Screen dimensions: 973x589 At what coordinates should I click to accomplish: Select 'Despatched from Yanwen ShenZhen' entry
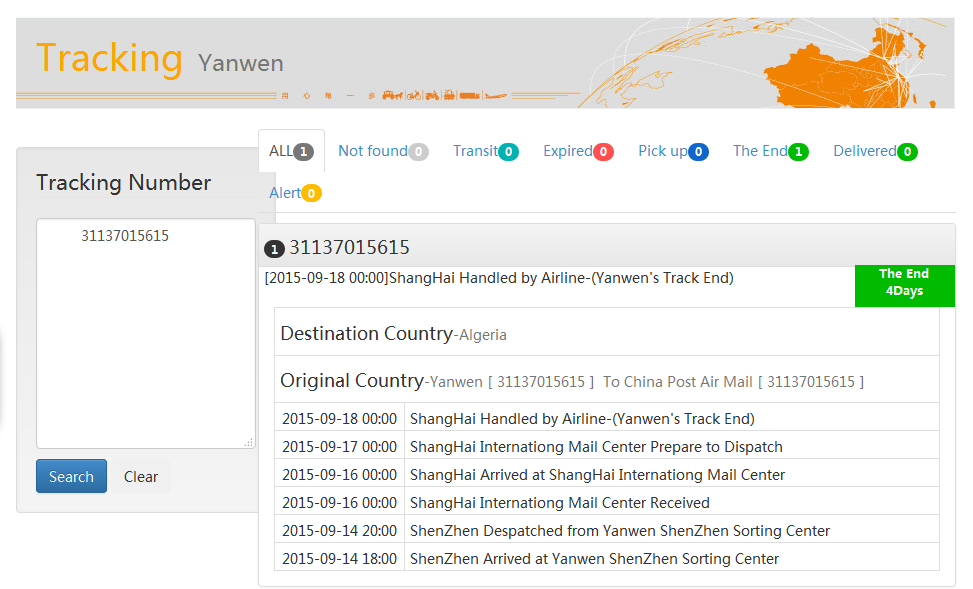[672, 531]
